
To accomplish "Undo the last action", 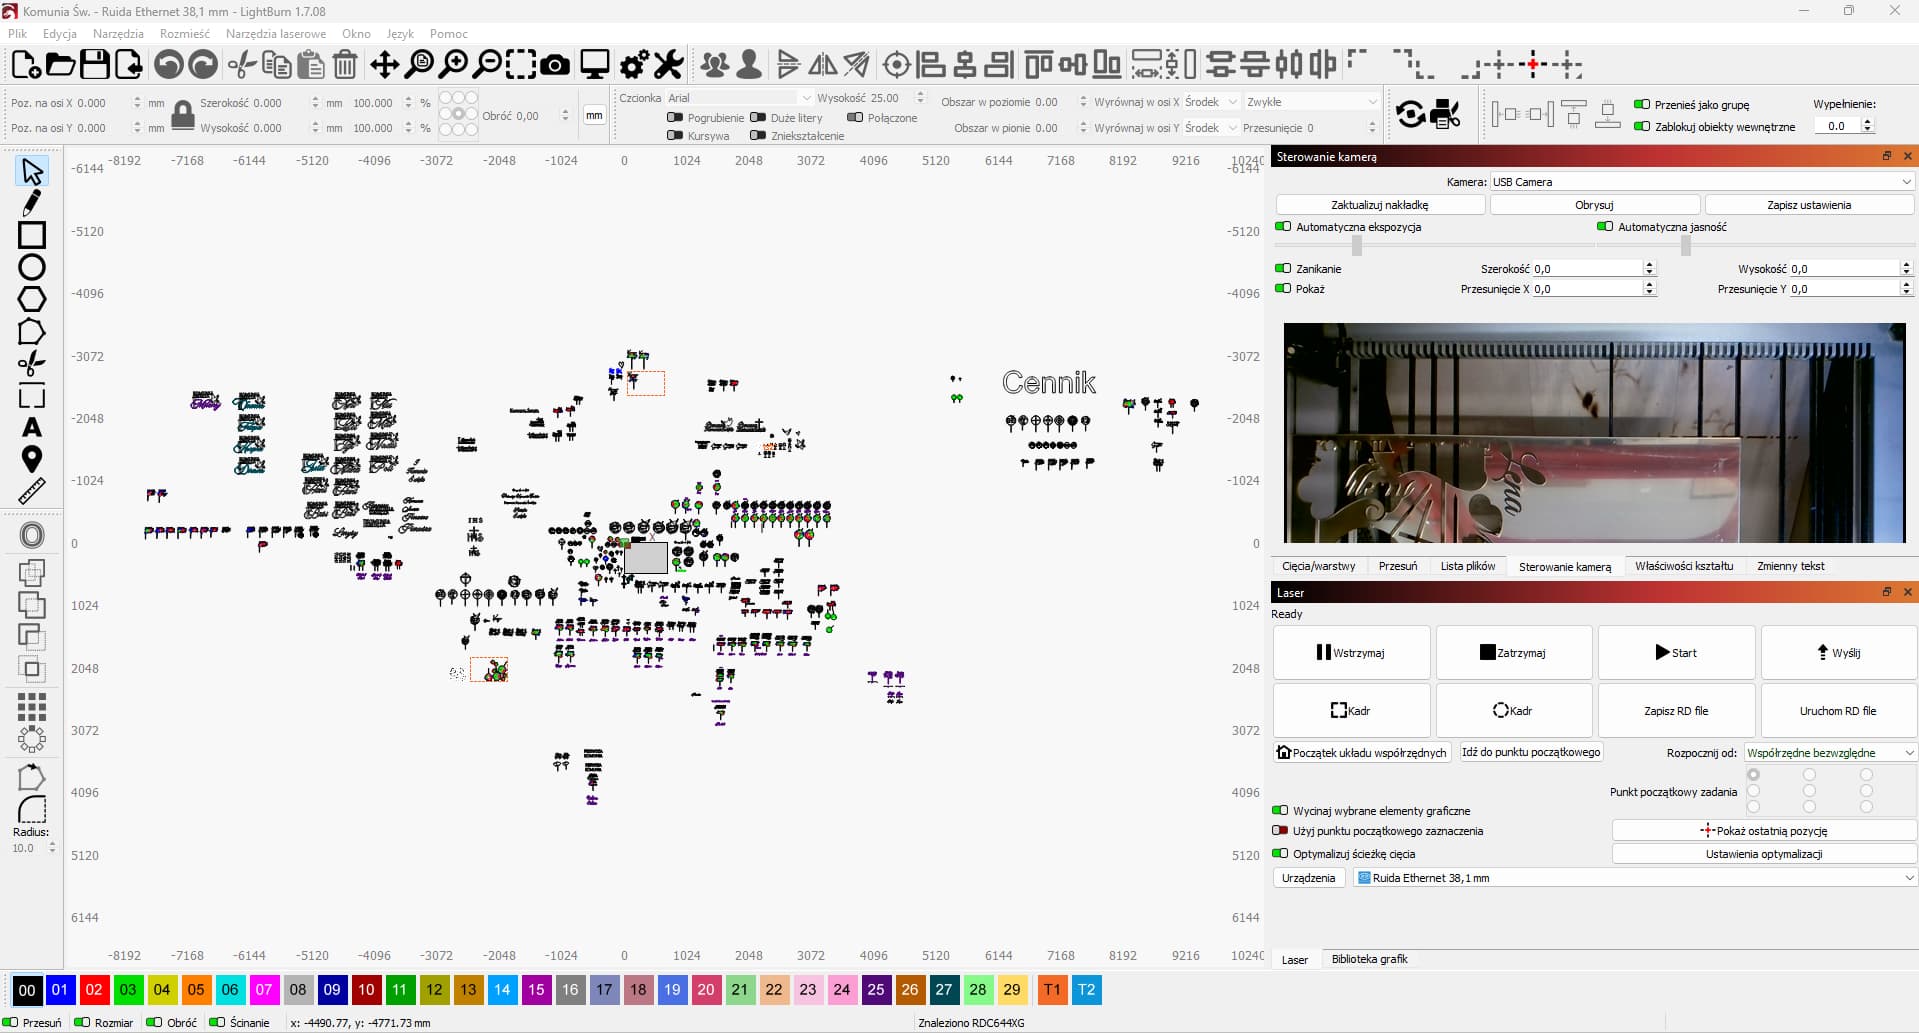I will click(169, 65).
